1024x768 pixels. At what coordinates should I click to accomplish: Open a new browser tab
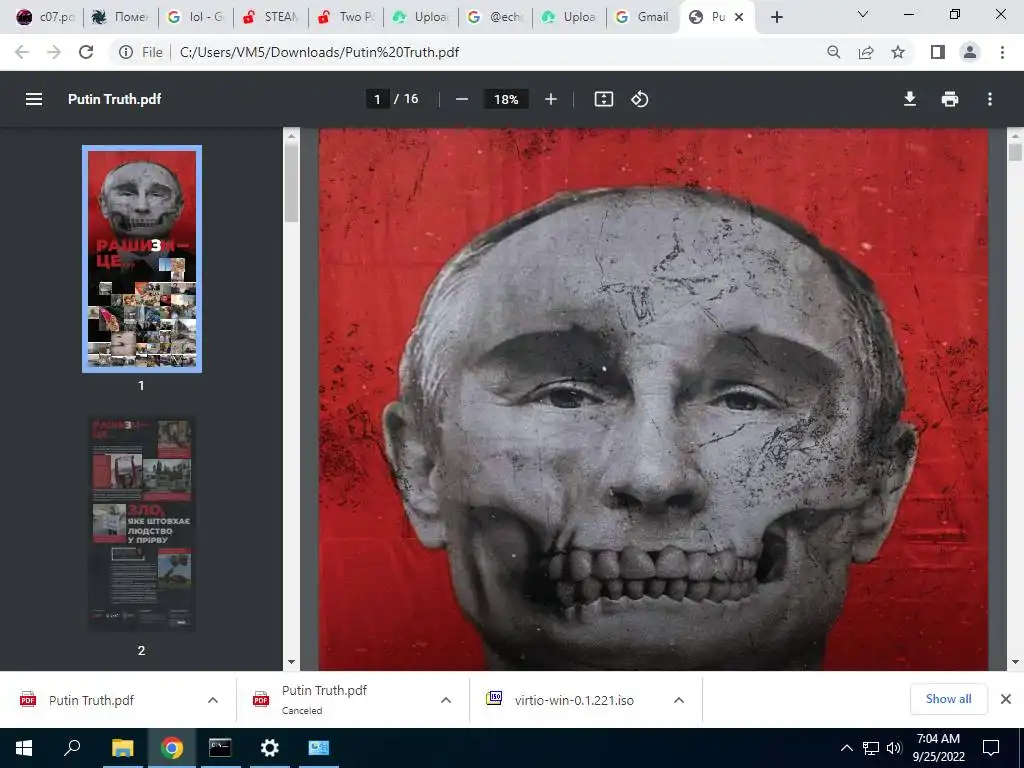(x=776, y=18)
